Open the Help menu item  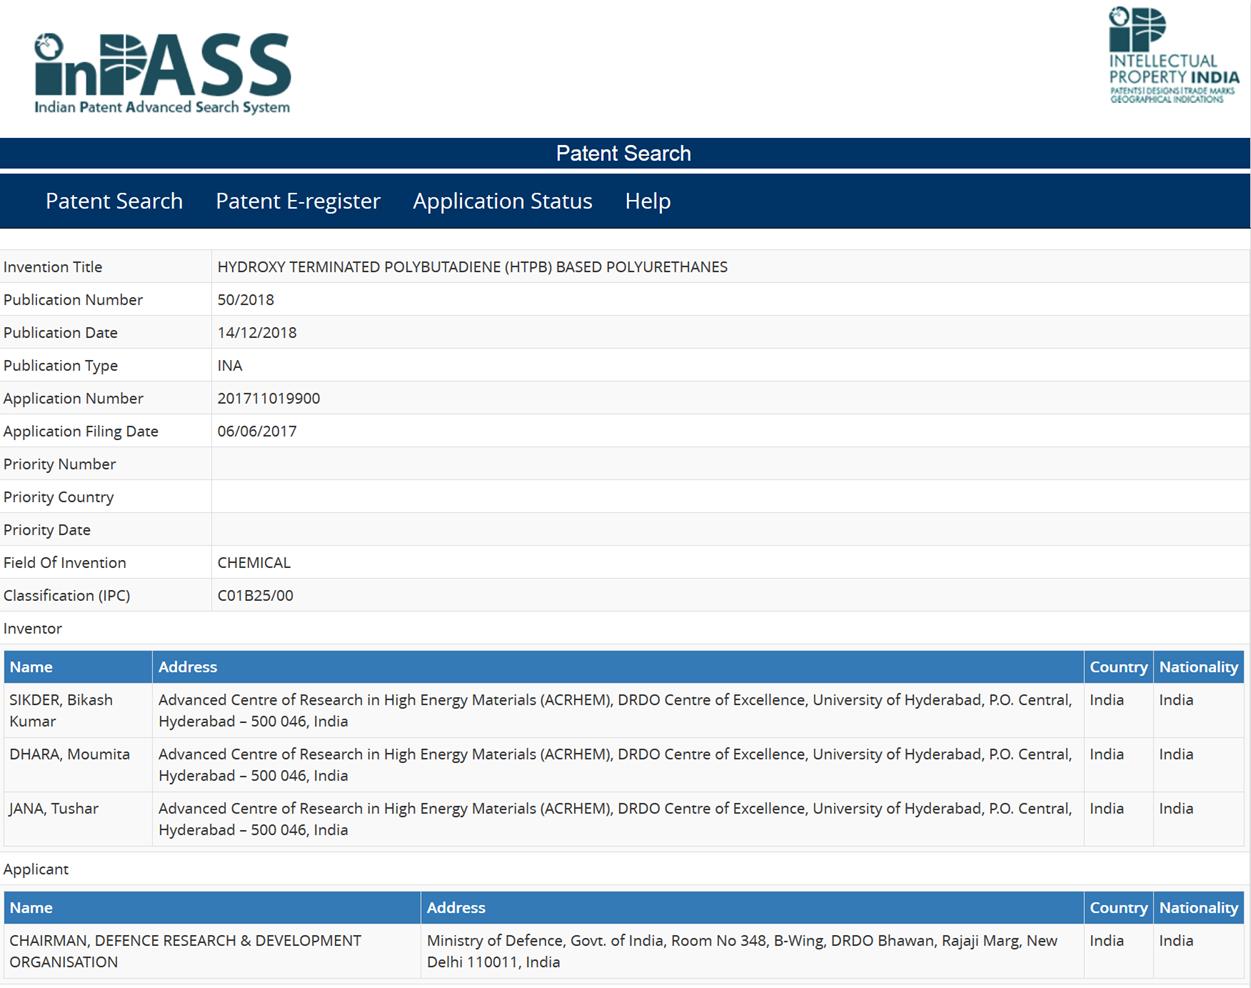[x=647, y=201]
